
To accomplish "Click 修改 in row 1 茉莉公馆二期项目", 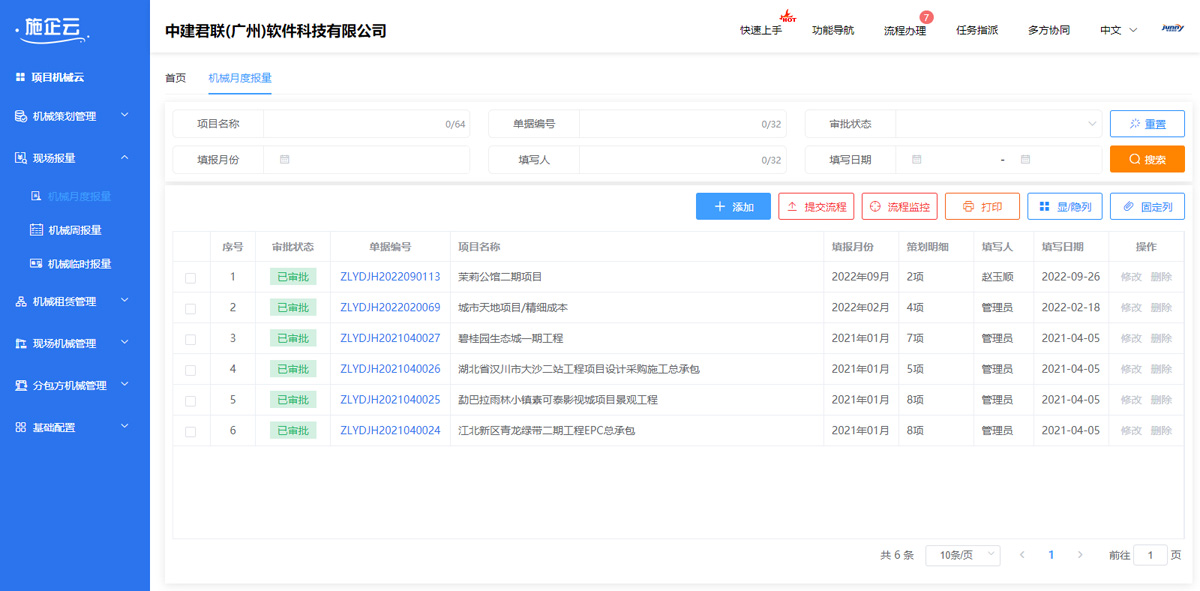I will click(x=1131, y=277).
